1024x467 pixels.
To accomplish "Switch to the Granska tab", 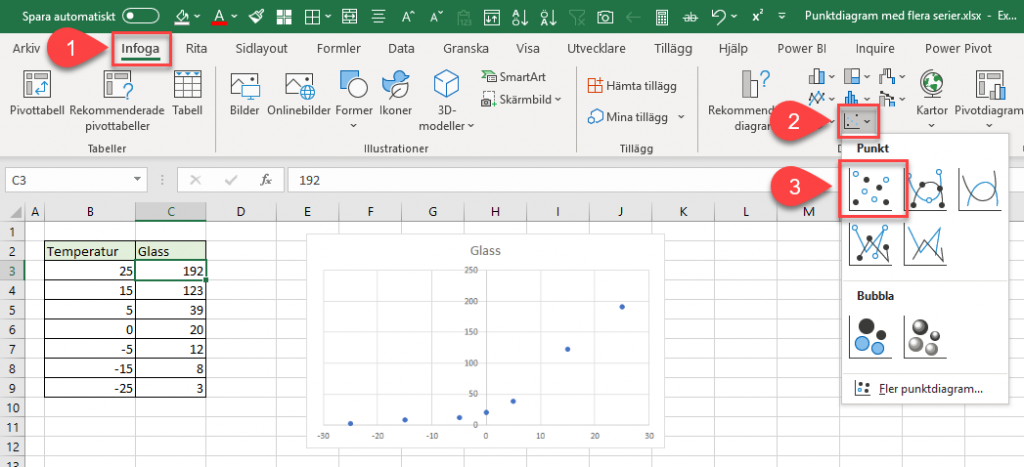I will pos(466,48).
